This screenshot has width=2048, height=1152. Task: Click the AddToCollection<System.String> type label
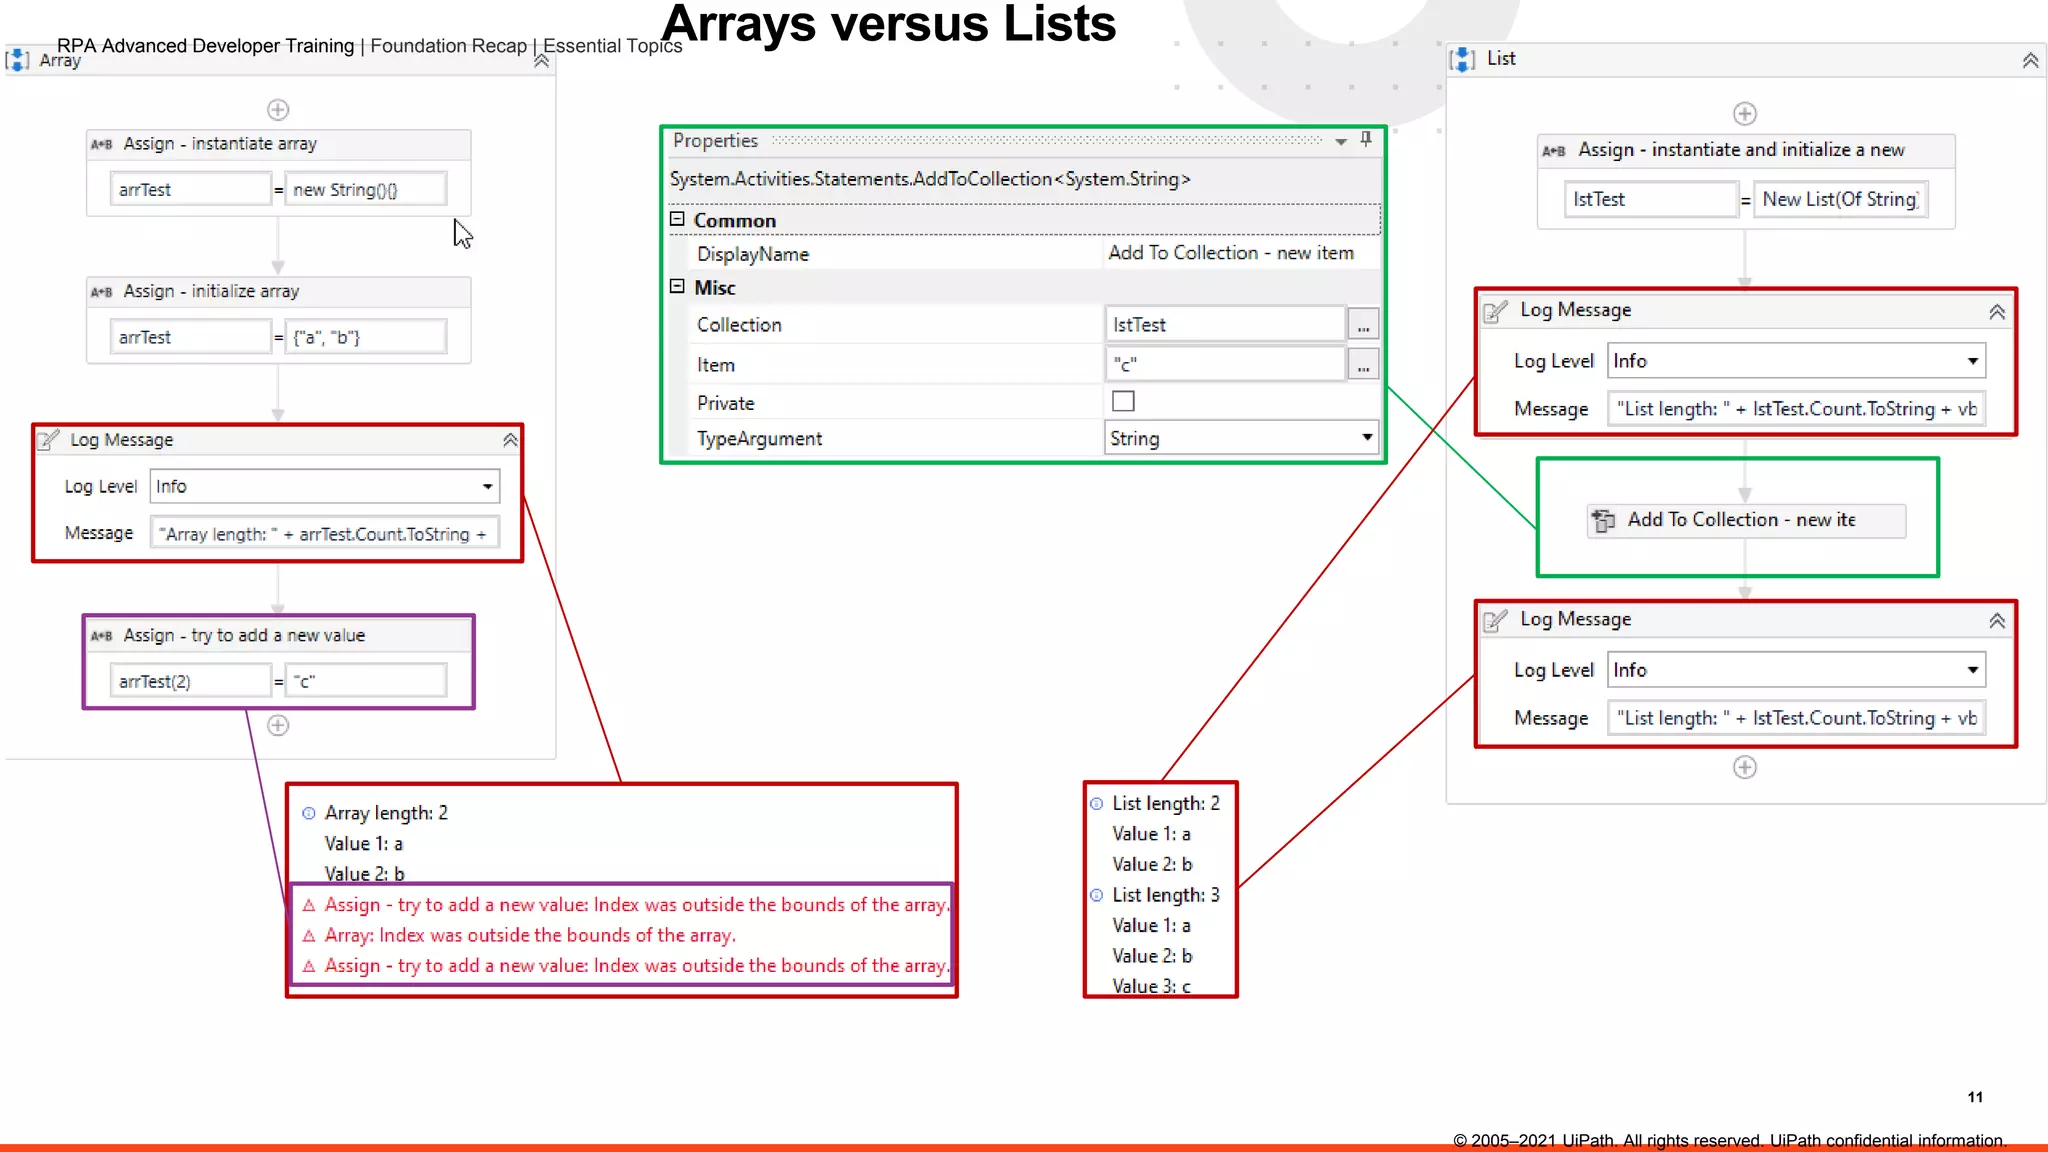[x=930, y=179]
